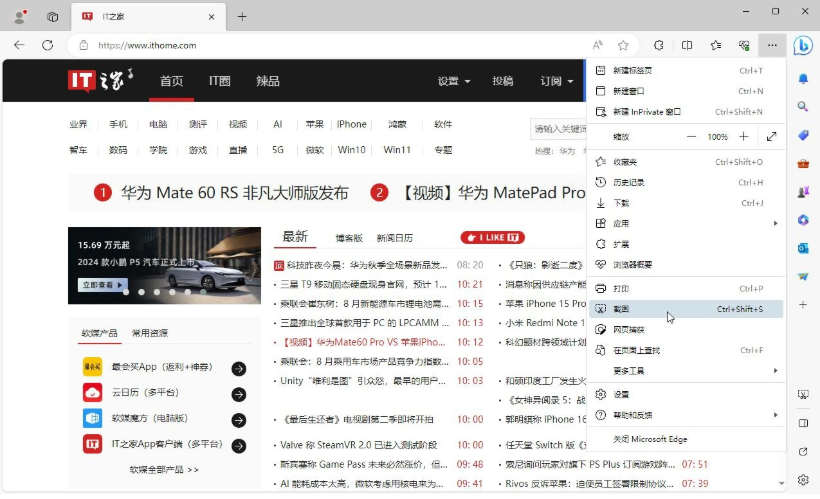Open the Win11 category link
This screenshot has height=499, width=820.
point(397,150)
